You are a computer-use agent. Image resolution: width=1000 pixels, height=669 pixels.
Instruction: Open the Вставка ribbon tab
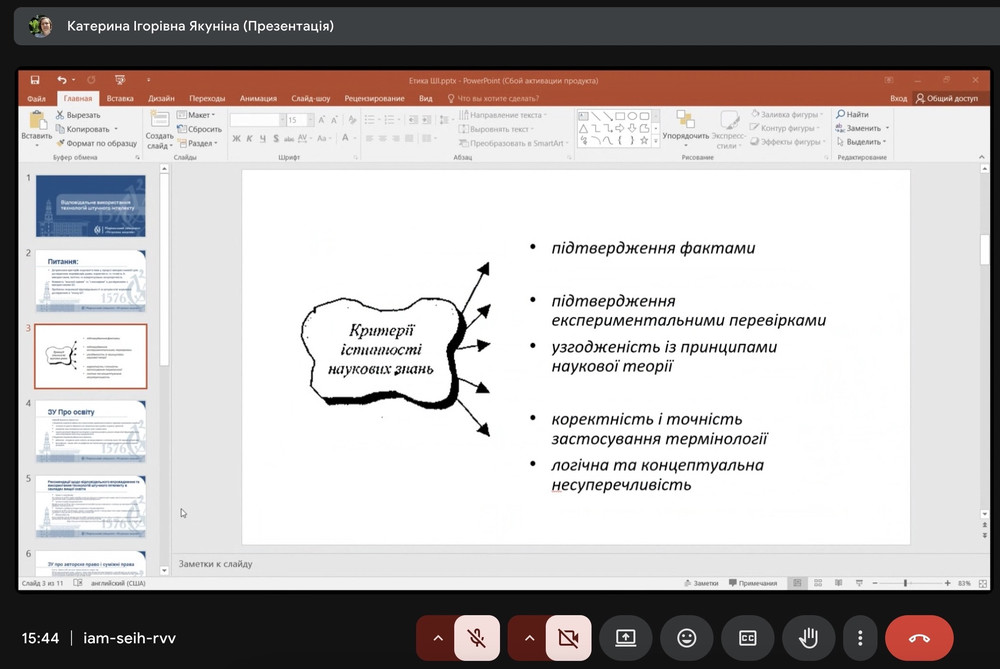coord(120,98)
